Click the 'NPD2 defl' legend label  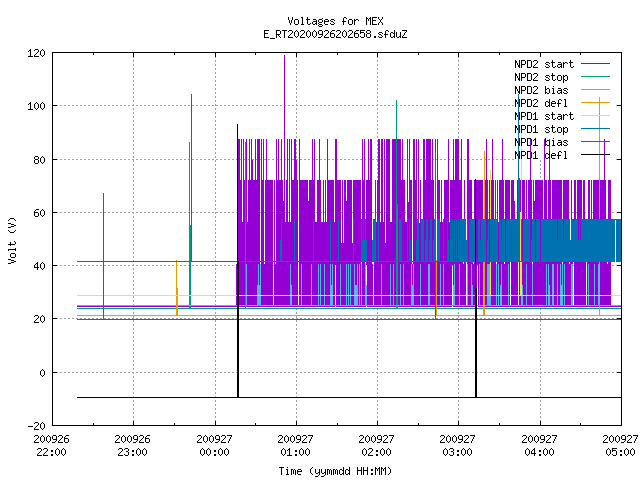(541, 103)
